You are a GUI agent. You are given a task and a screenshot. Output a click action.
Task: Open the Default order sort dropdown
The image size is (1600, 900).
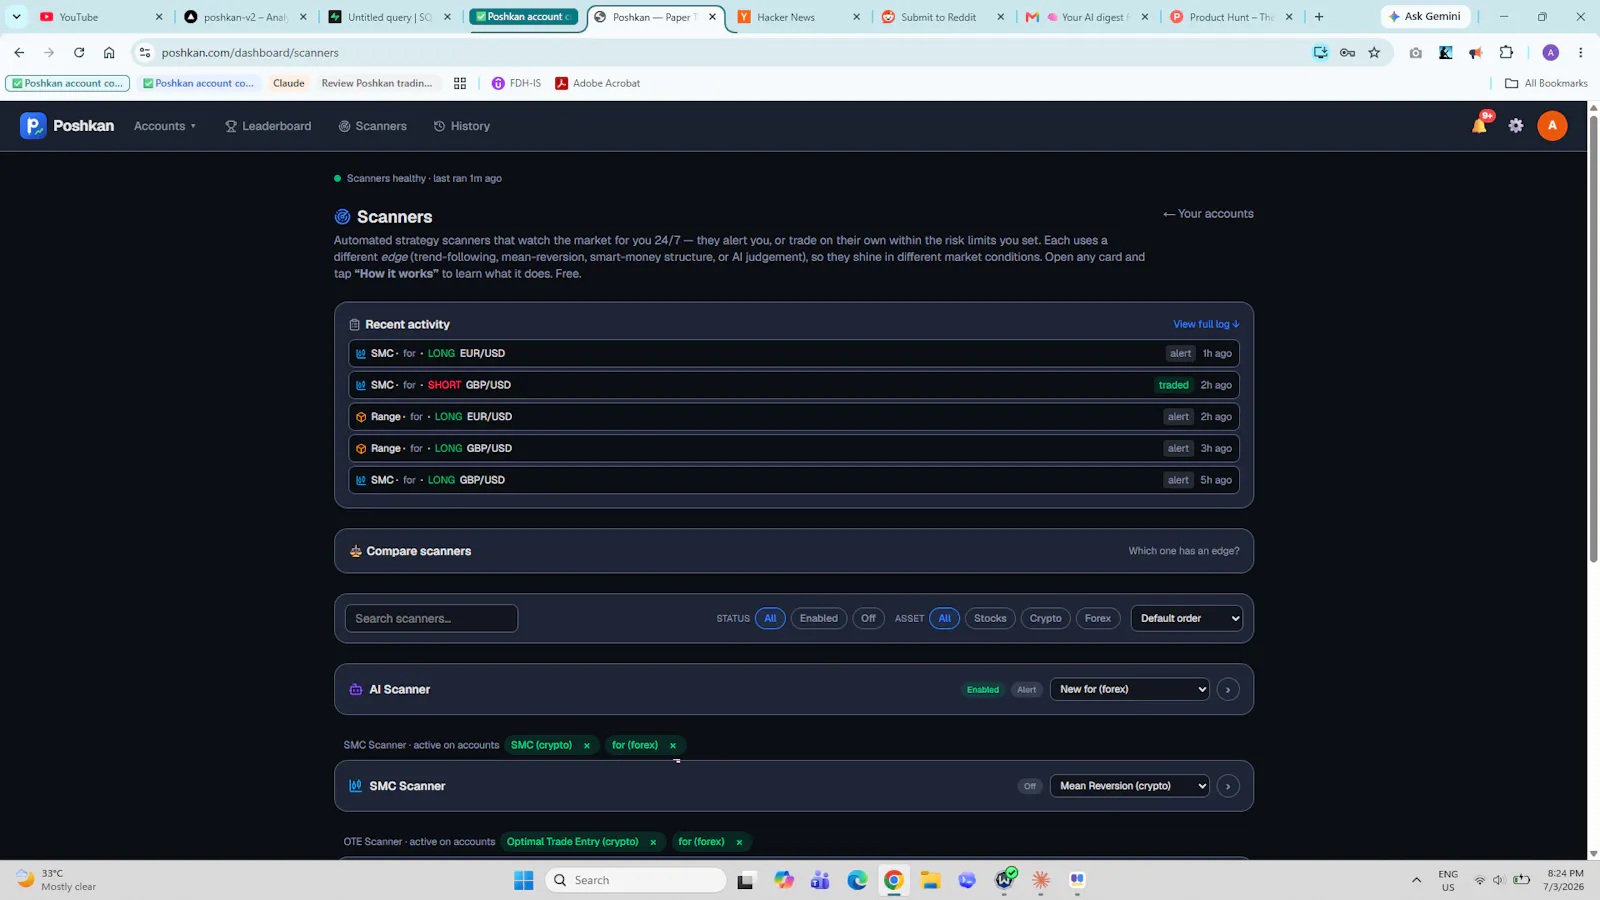(1187, 618)
